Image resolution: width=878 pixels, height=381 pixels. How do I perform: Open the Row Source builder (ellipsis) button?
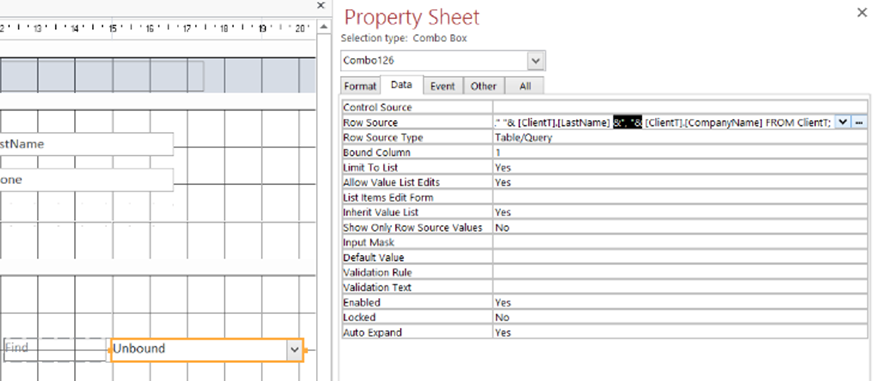[x=858, y=123]
